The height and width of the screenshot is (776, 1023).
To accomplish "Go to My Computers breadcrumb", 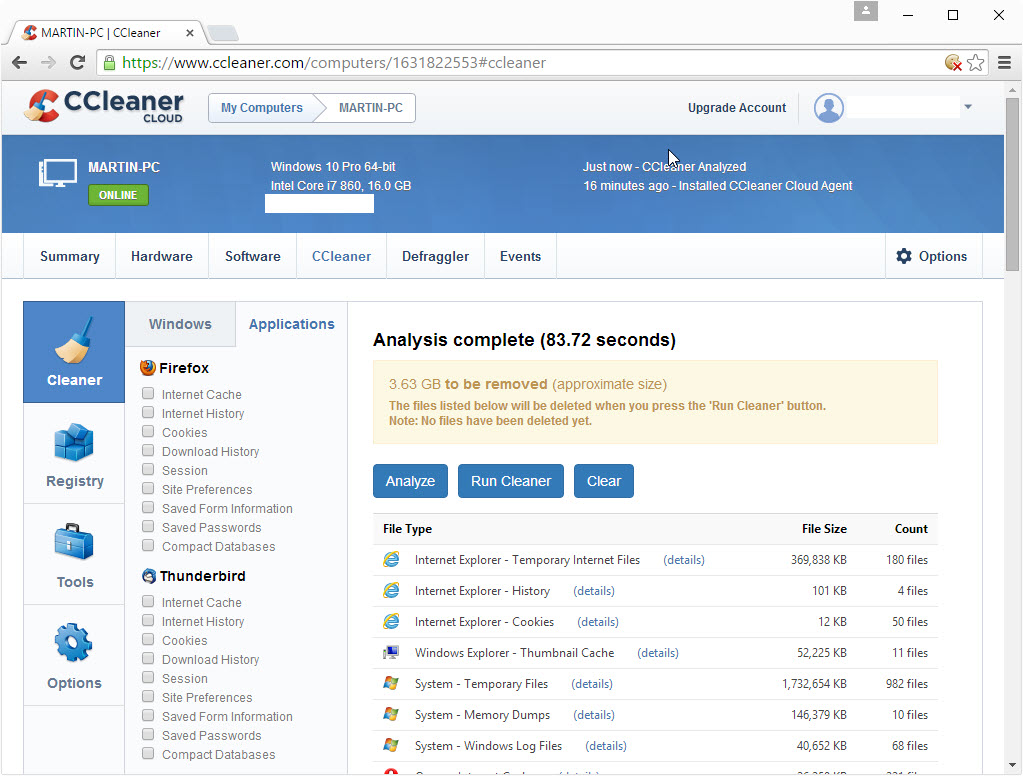I will point(262,108).
